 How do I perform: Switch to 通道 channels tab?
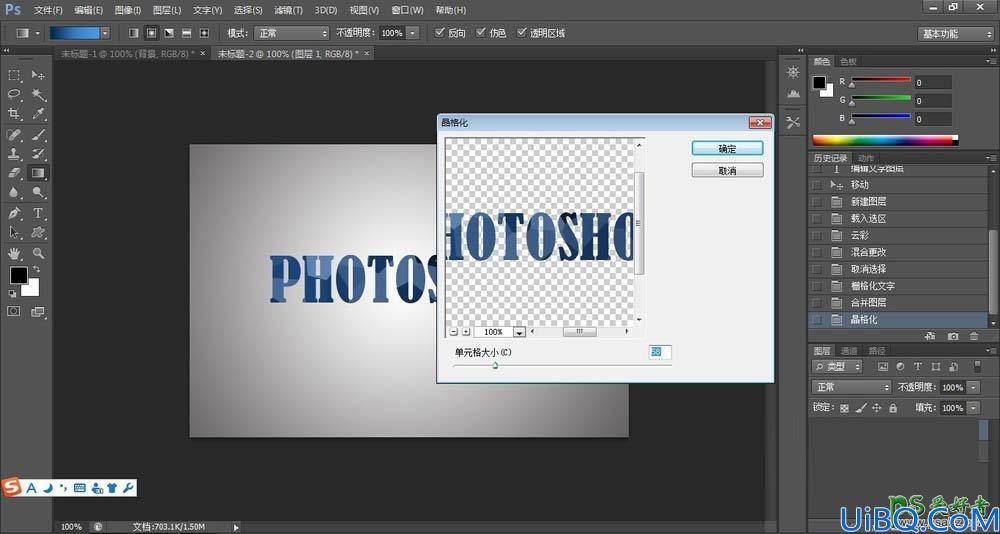(x=849, y=350)
